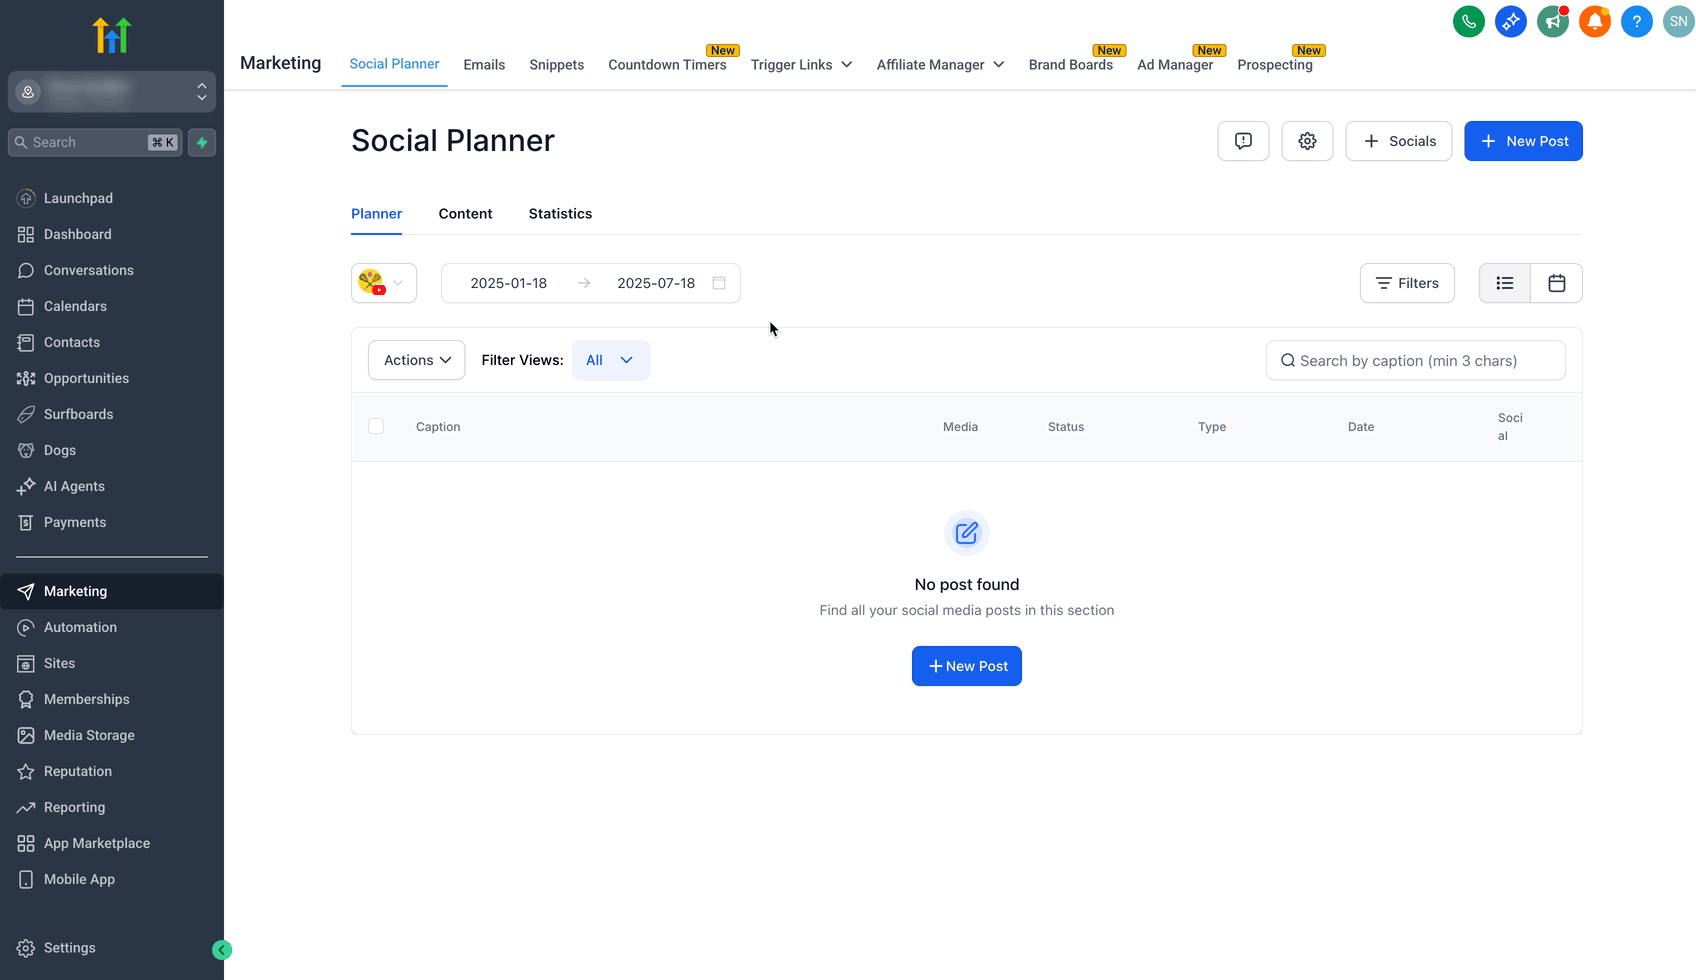Open the Actions dropdown
This screenshot has width=1696, height=980.
(x=417, y=360)
